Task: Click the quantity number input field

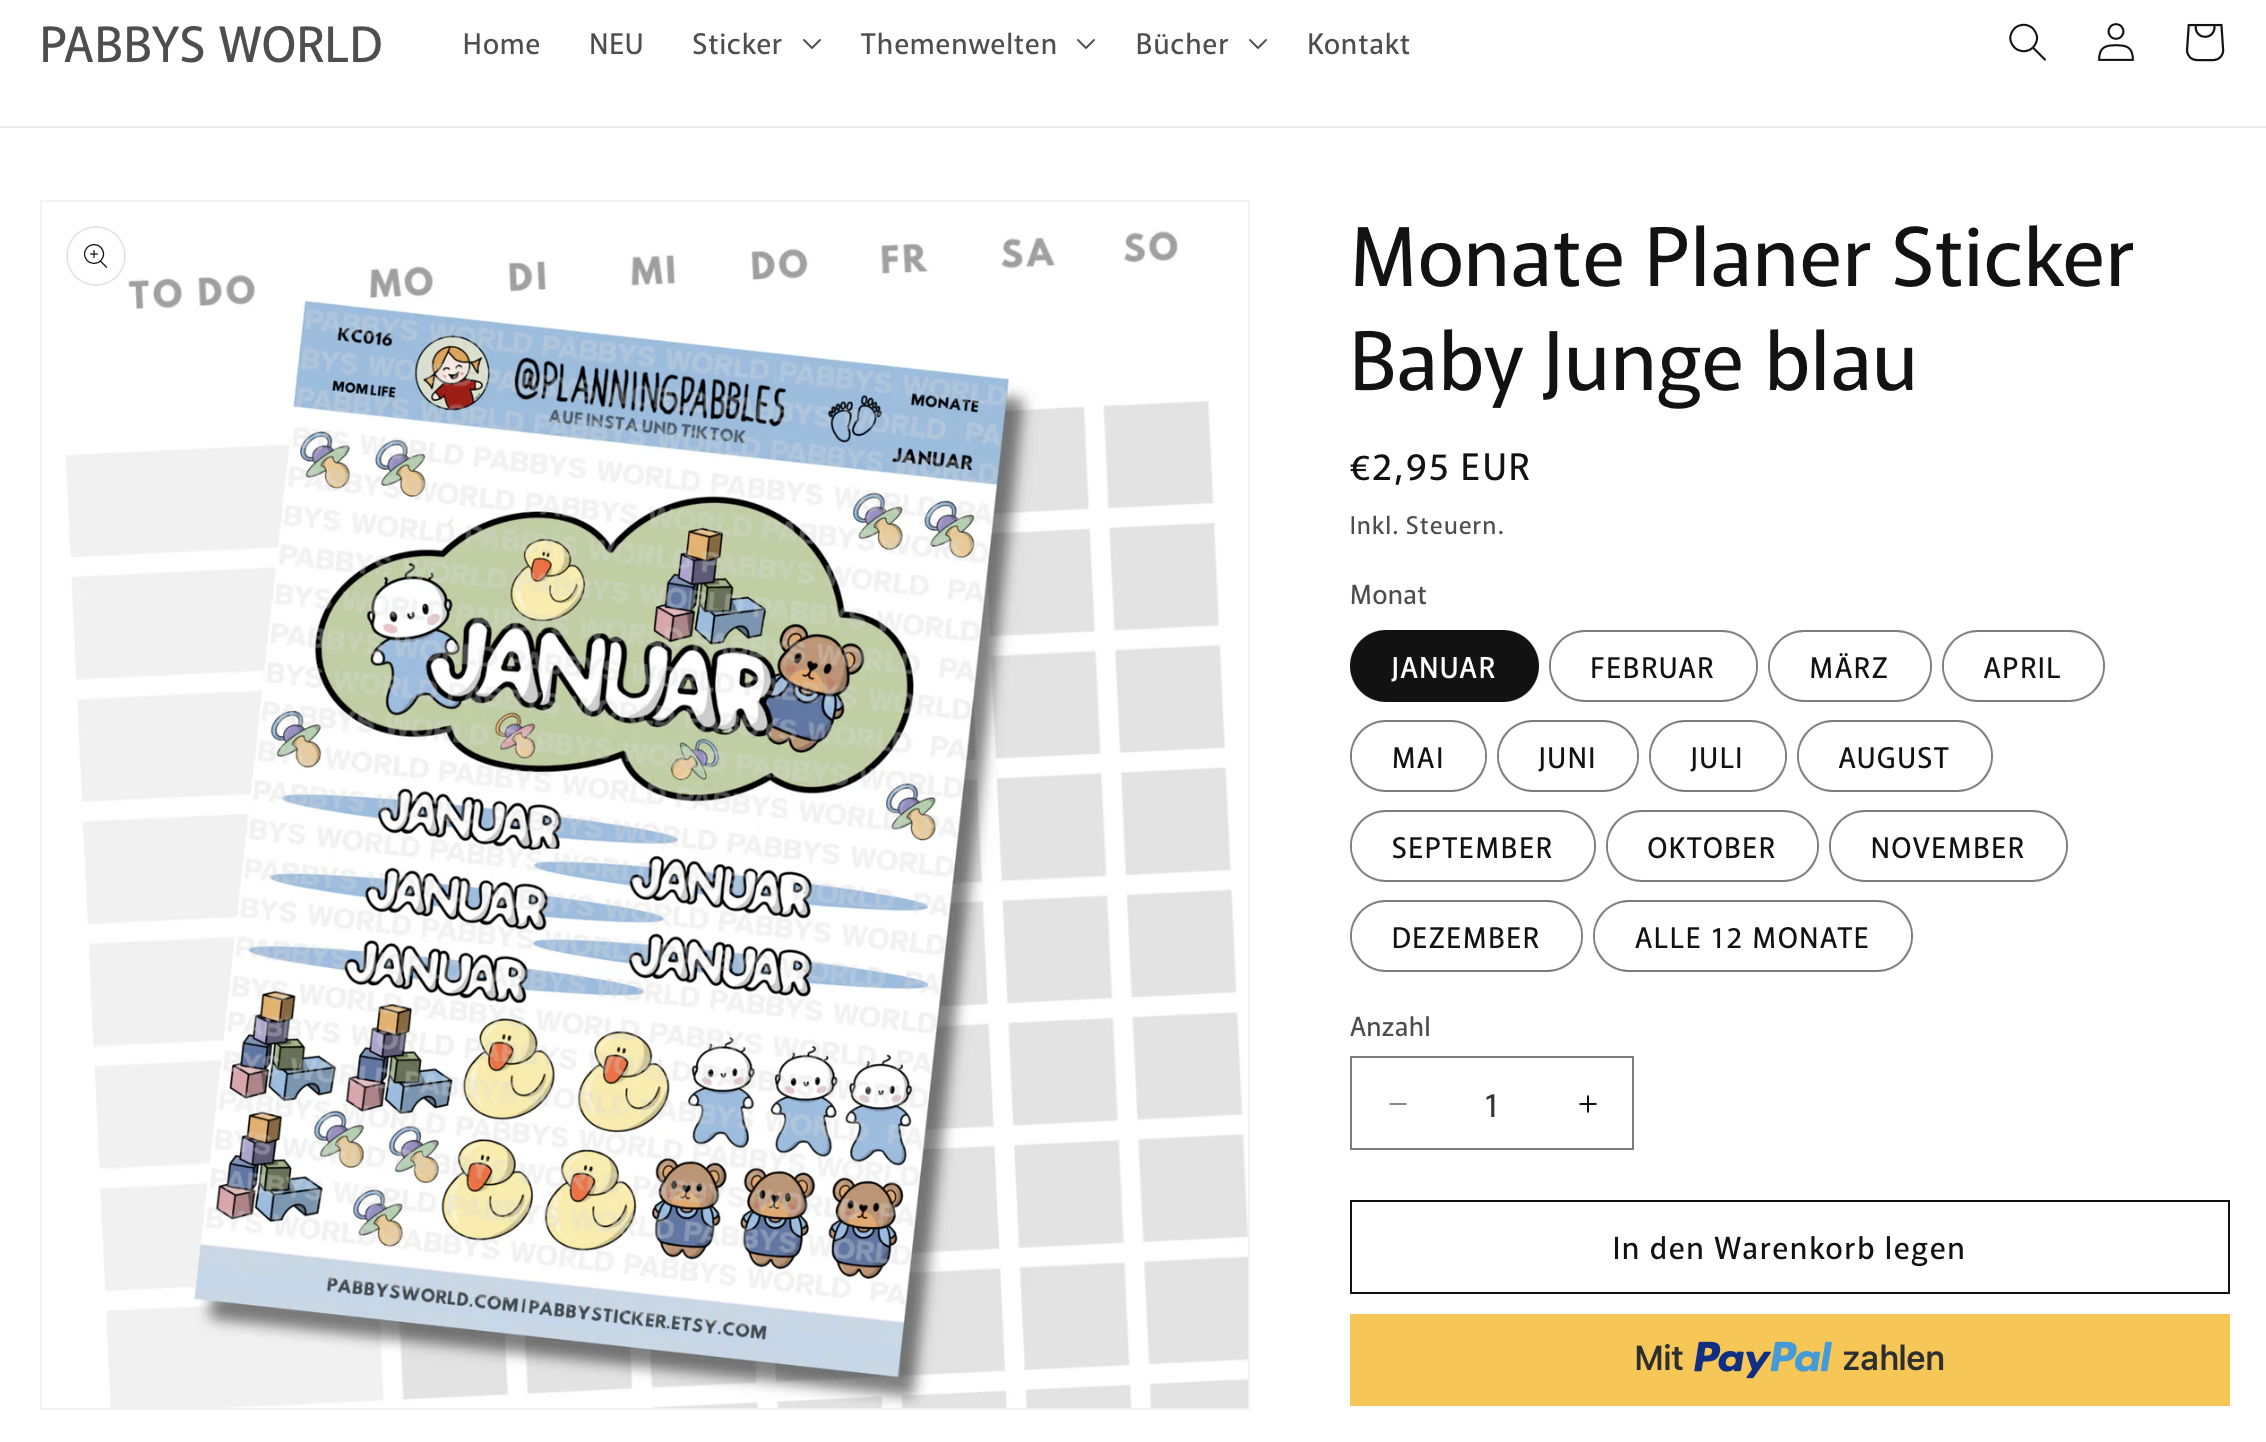Action: coord(1491,1104)
